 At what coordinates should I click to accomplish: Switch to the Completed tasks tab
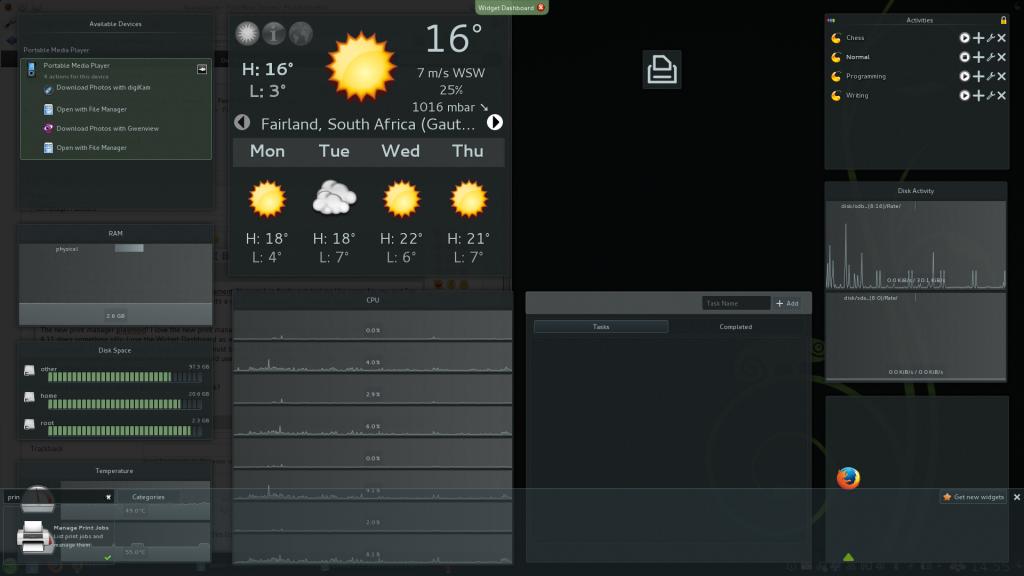click(x=735, y=327)
